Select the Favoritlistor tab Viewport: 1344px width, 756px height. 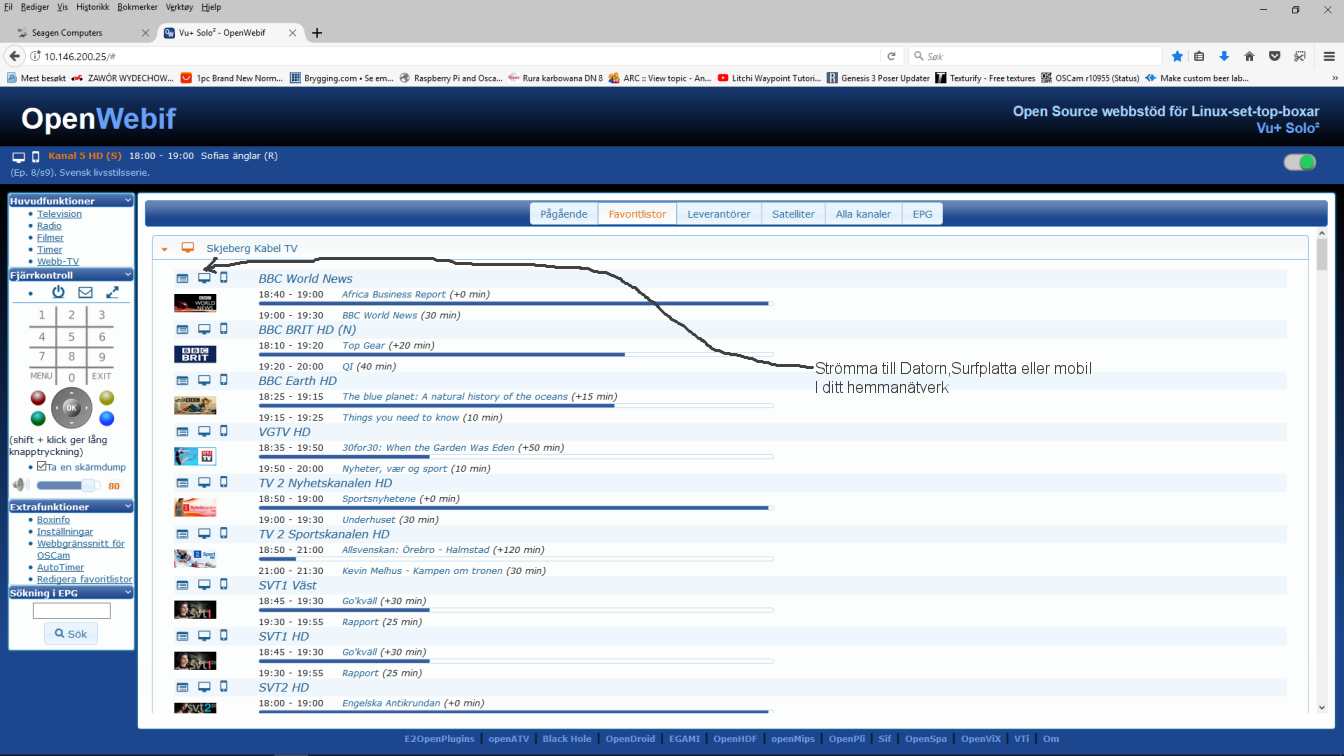pos(637,214)
